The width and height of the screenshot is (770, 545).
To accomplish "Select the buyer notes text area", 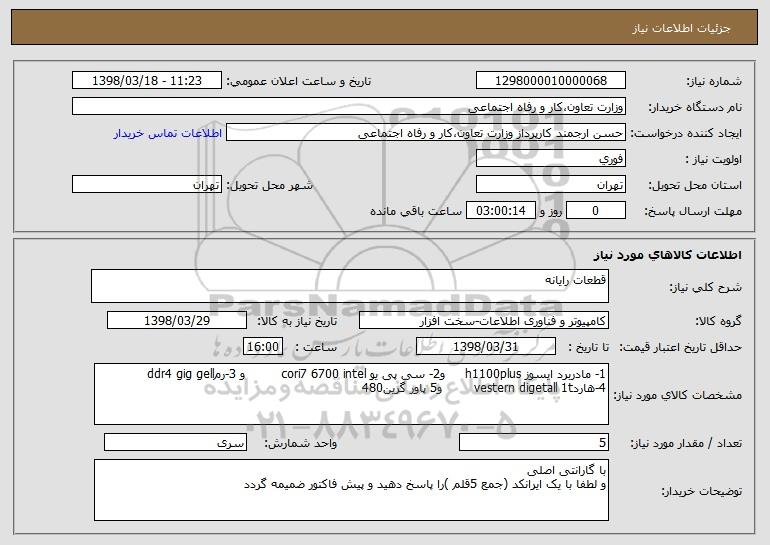I will [x=351, y=490].
